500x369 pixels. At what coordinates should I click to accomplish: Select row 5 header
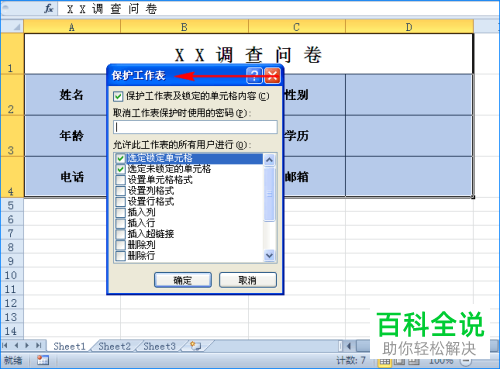click(x=12, y=205)
